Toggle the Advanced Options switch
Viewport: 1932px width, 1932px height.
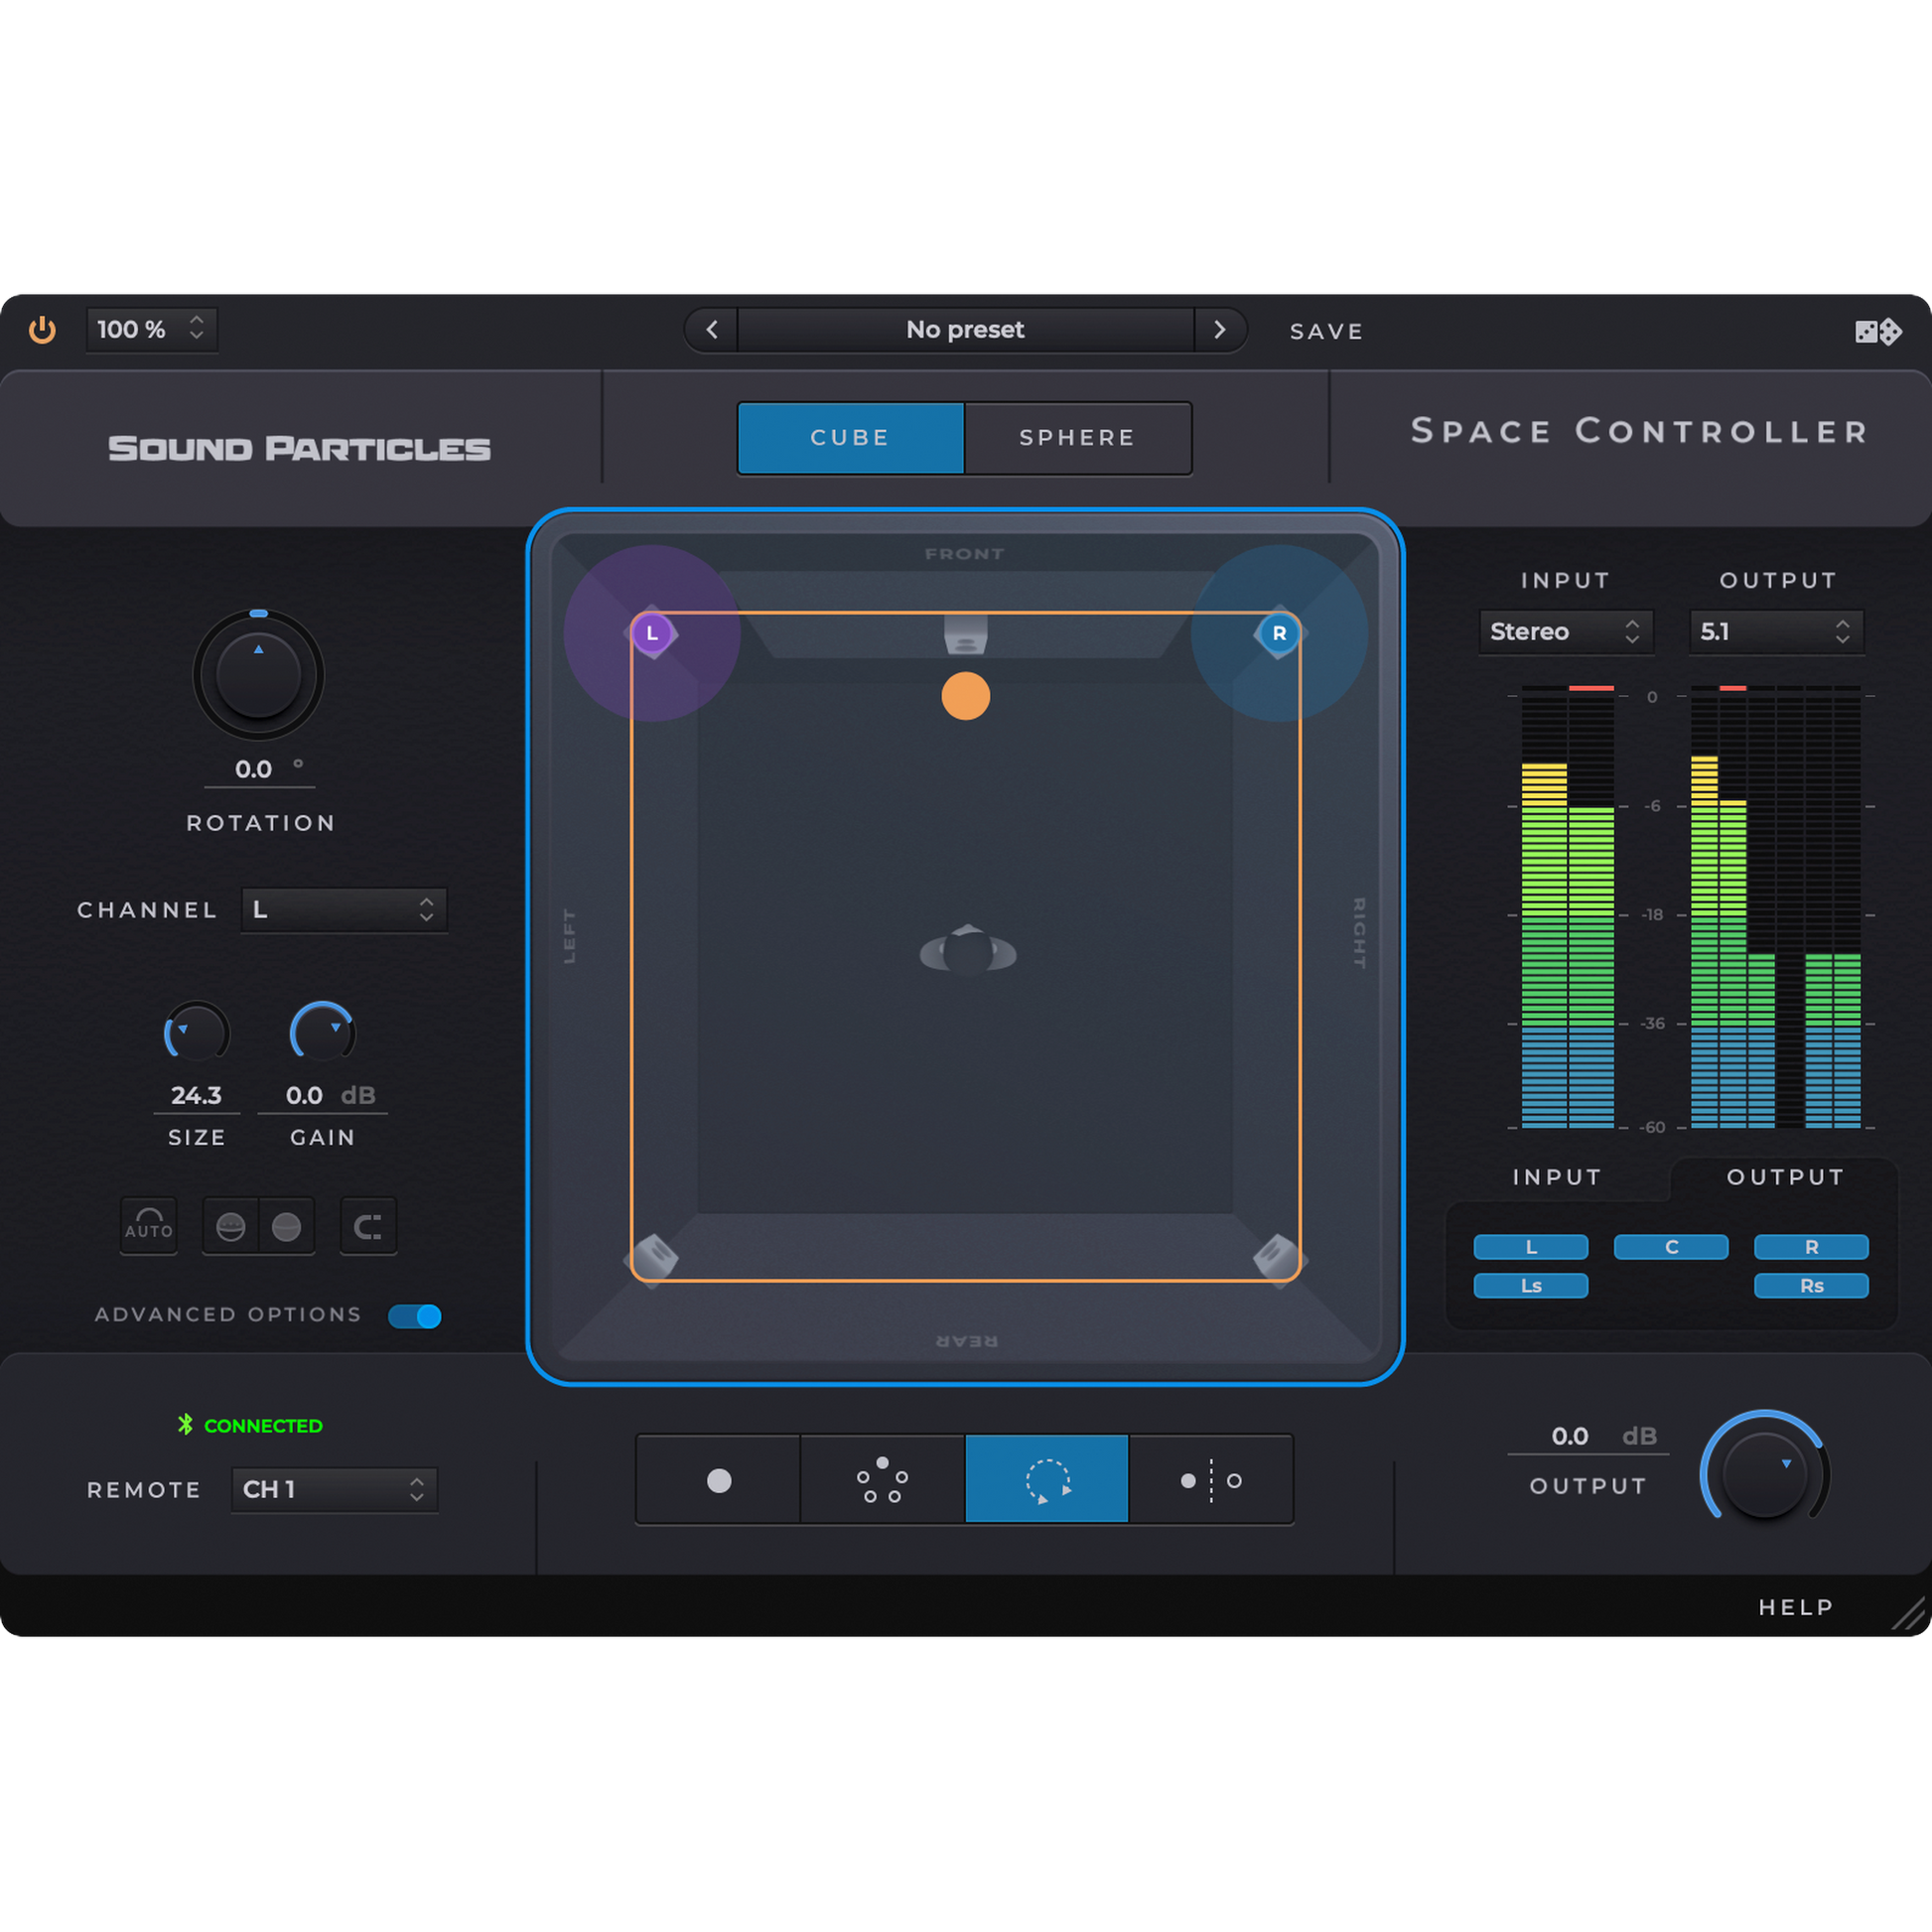point(415,1316)
